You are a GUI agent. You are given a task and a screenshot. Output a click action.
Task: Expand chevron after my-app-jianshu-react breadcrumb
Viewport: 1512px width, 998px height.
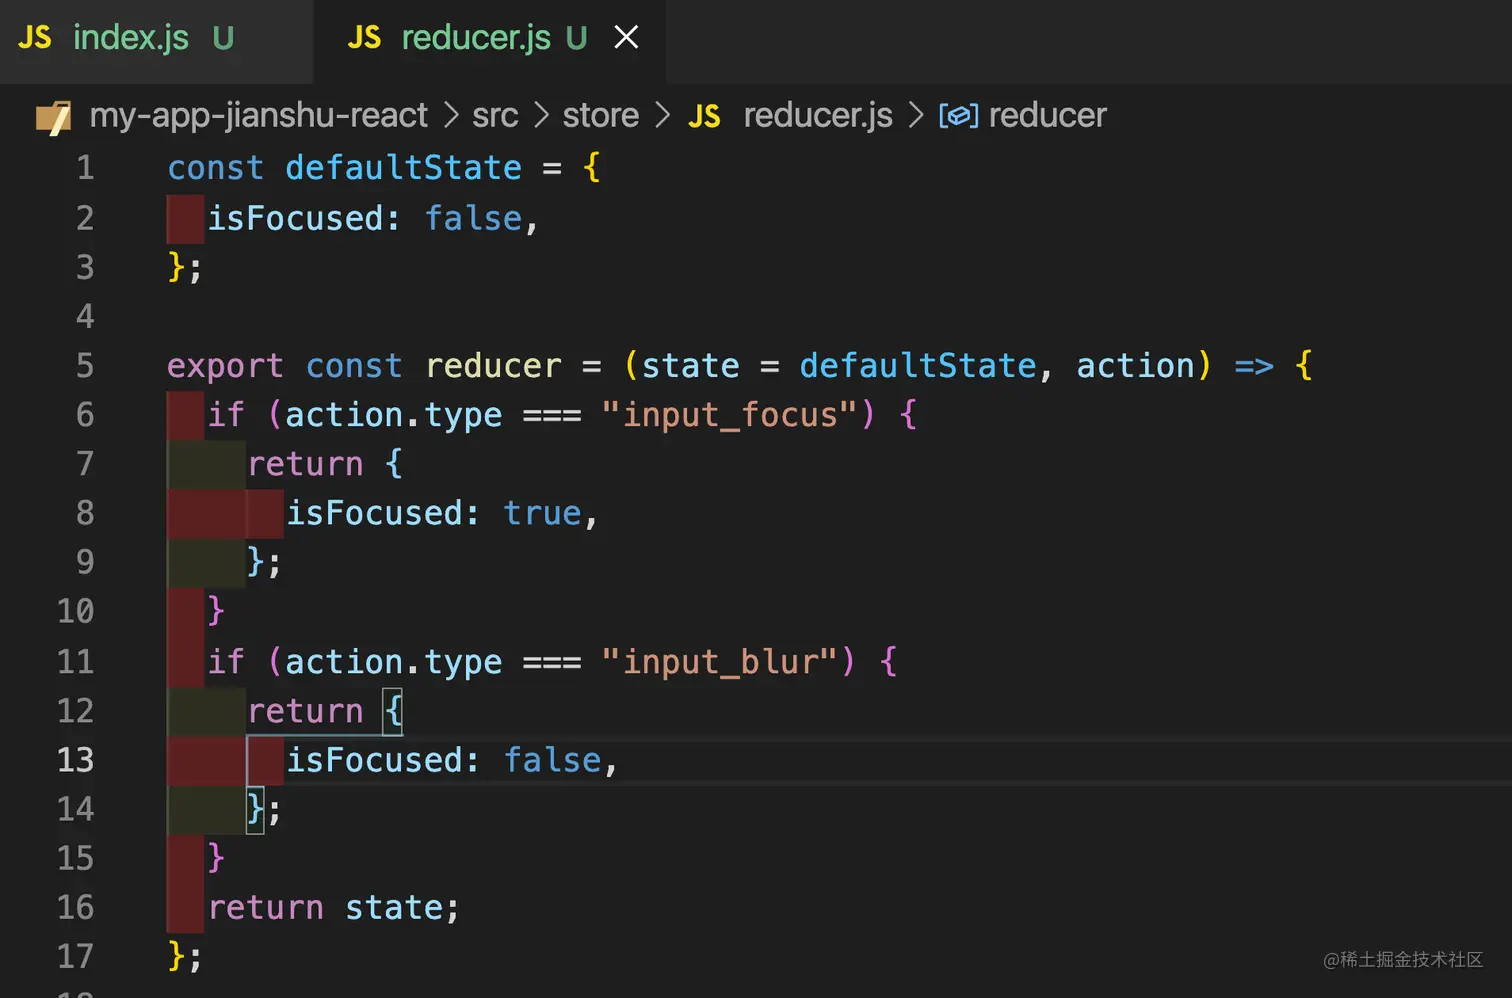tap(451, 116)
